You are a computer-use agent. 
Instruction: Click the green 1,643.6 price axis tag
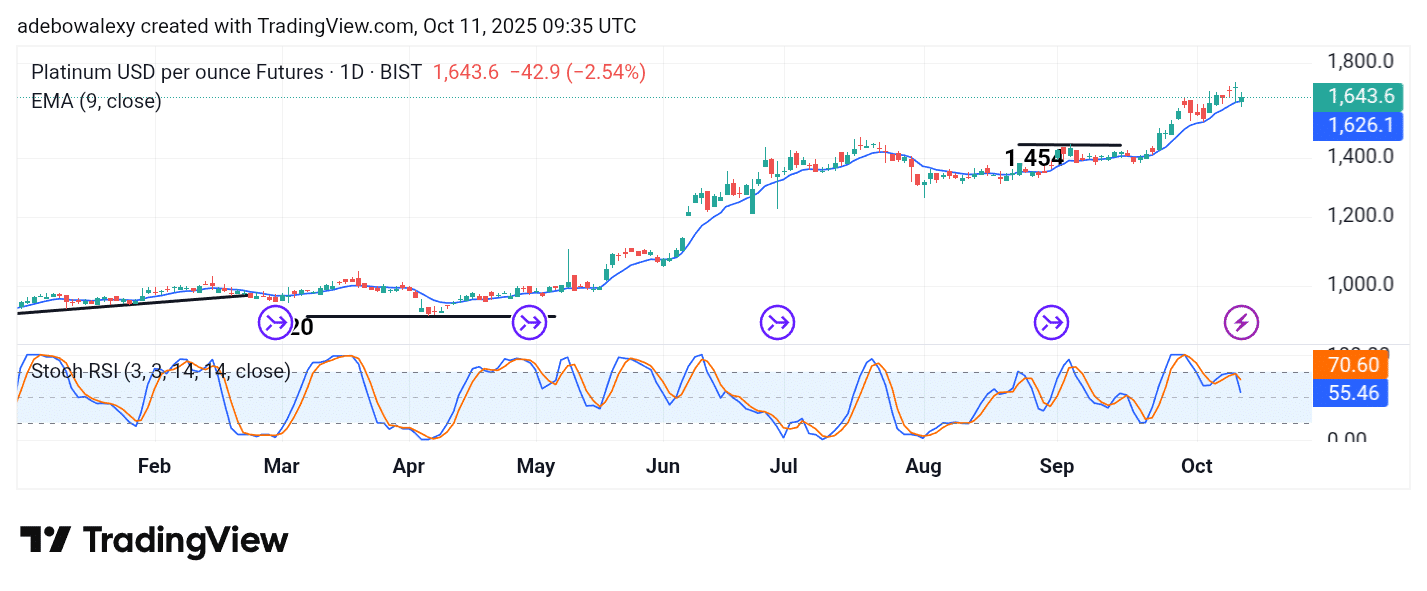(1357, 97)
